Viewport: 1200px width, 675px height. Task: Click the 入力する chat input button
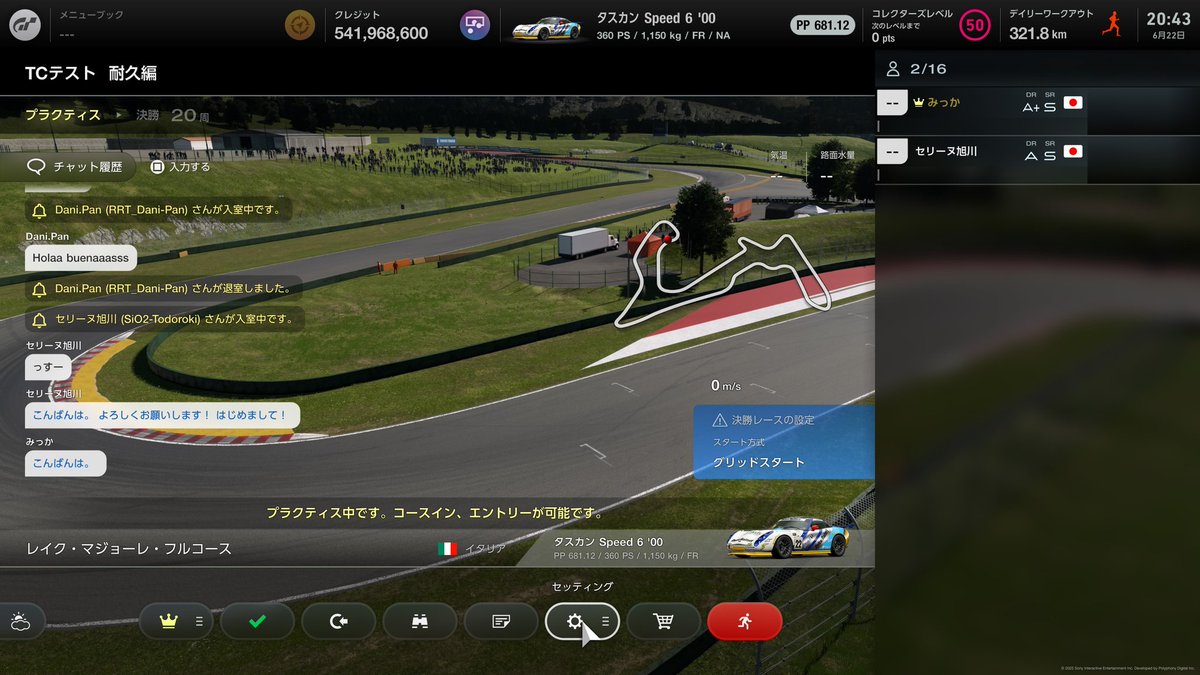(181, 167)
